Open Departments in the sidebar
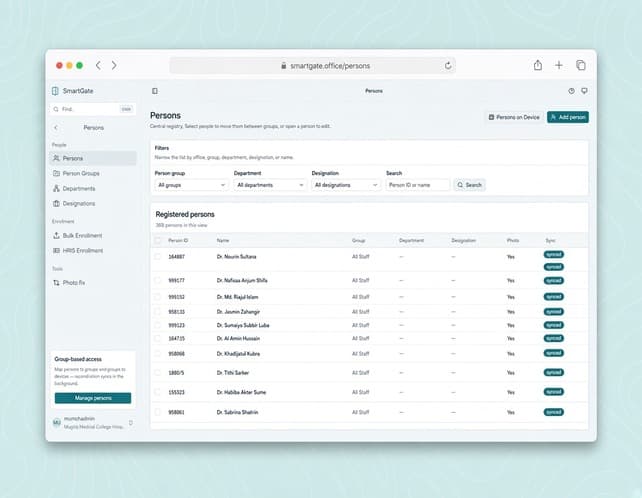This screenshot has width=642, height=498. [x=93, y=188]
